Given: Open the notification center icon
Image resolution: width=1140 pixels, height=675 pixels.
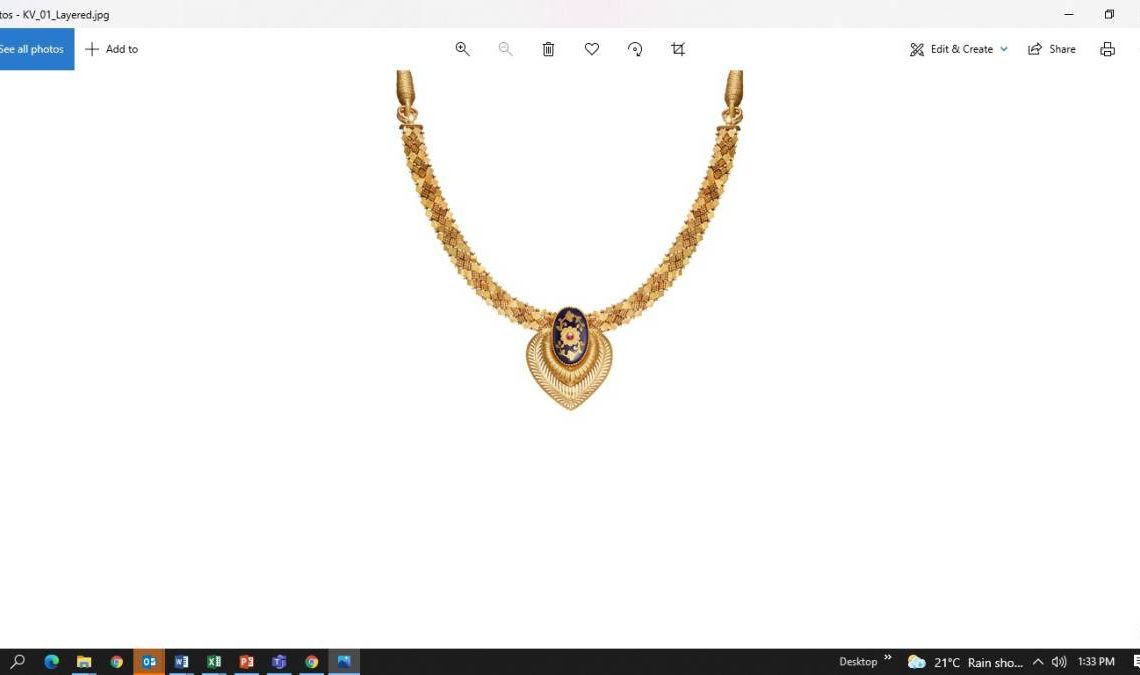Looking at the screenshot, I should pyautogui.click(x=1136, y=661).
